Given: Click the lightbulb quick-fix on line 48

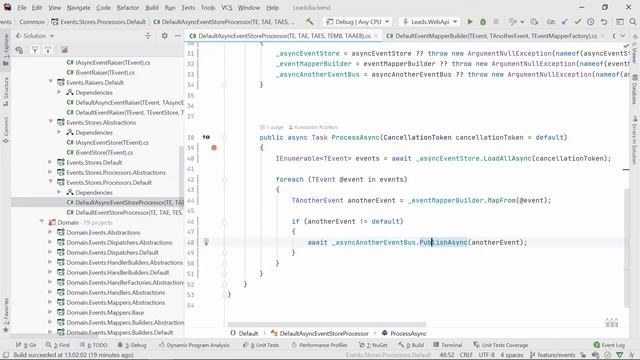Looking at the screenshot, I should [206, 242].
